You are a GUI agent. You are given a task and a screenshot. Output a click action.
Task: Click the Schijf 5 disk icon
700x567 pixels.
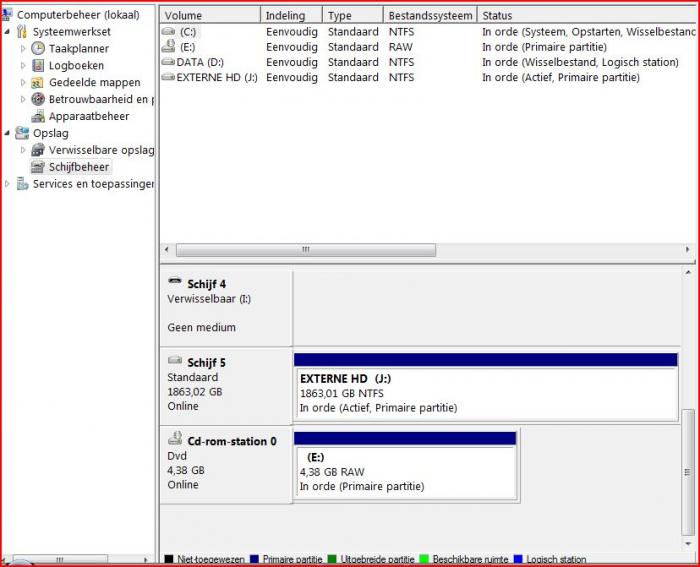(x=175, y=360)
